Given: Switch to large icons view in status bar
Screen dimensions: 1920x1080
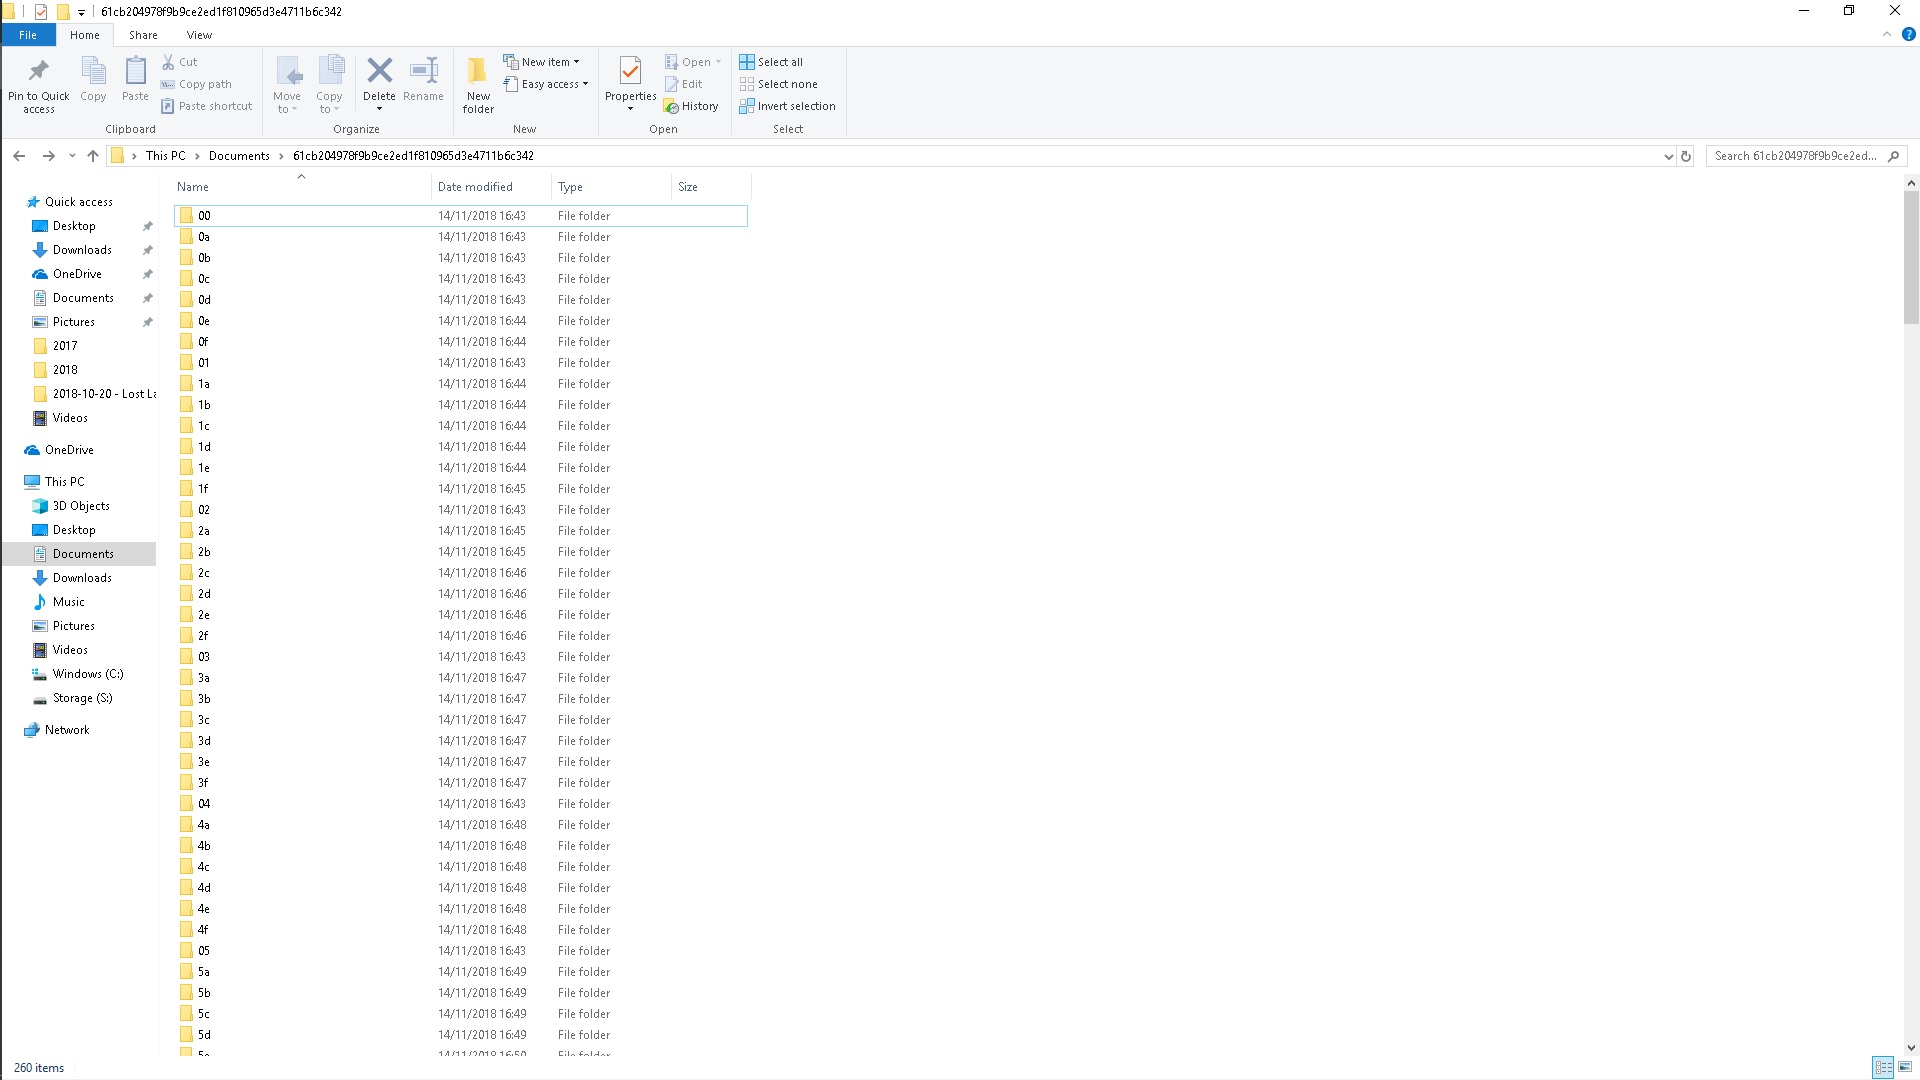Looking at the screenshot, I should click(1906, 1067).
